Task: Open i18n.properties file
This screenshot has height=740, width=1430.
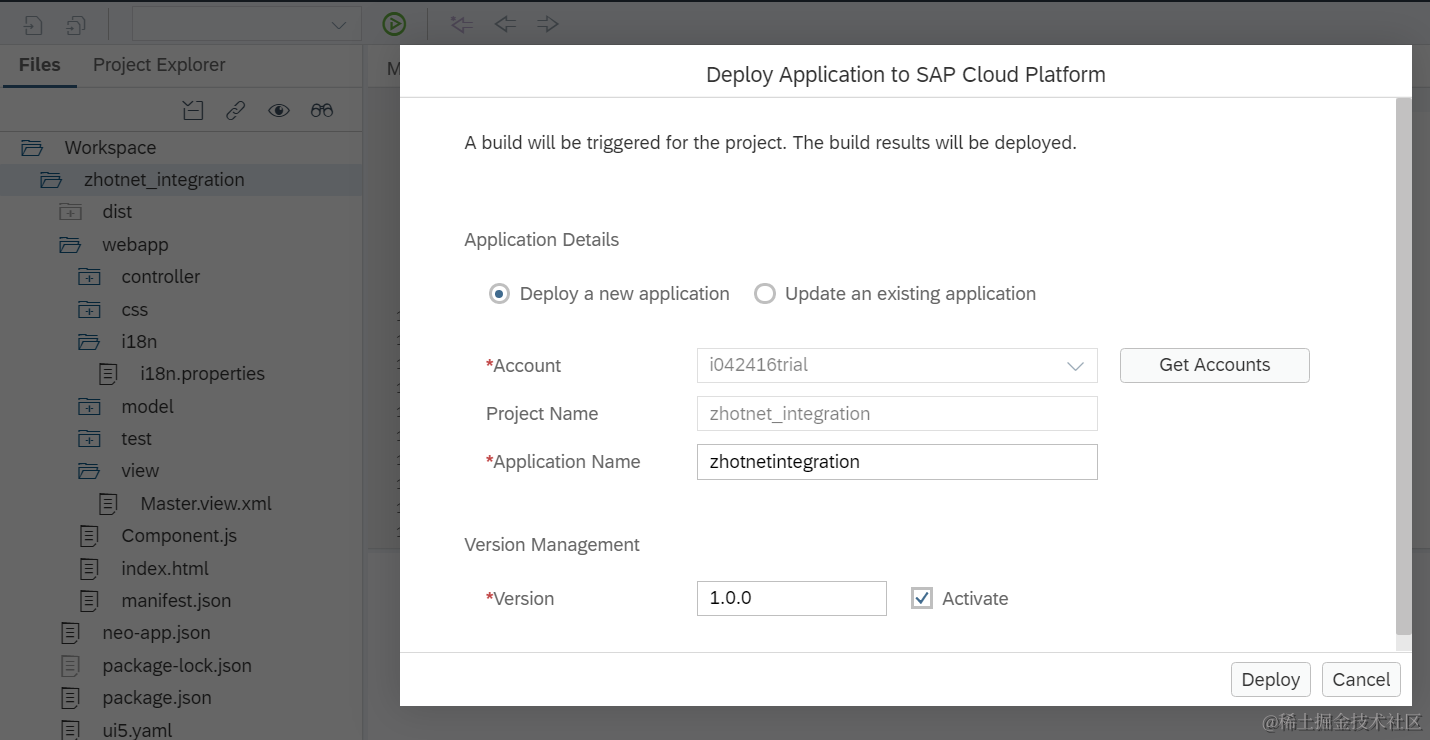Action: point(203,374)
